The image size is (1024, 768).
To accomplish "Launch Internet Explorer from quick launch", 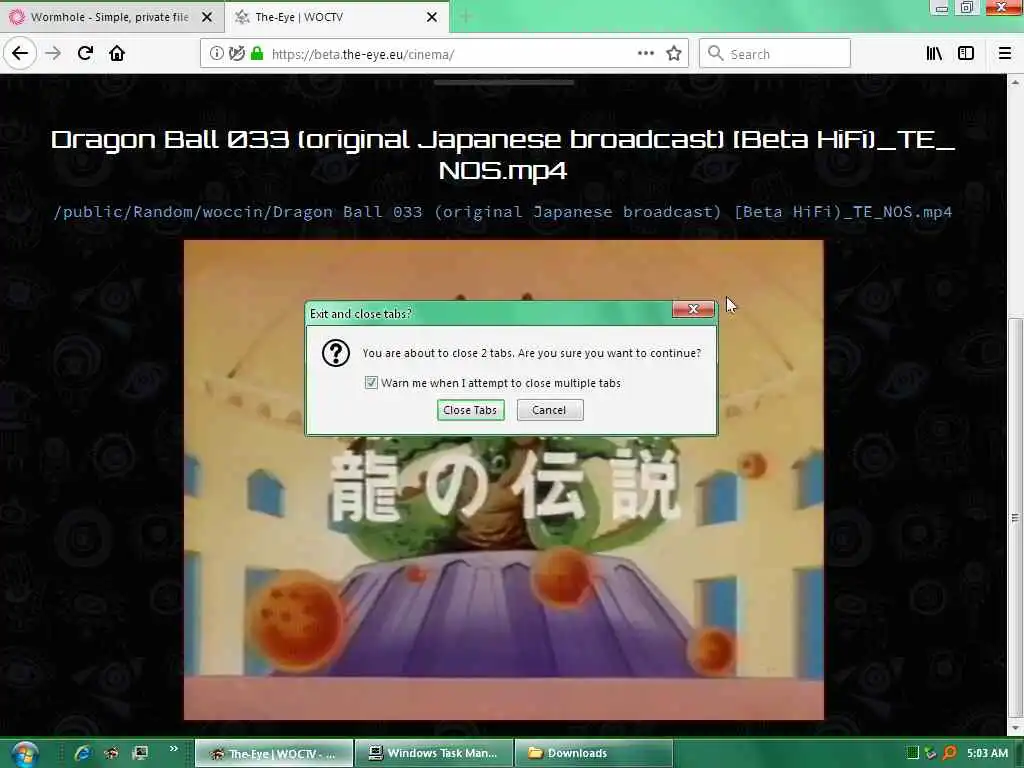I will (x=83, y=753).
